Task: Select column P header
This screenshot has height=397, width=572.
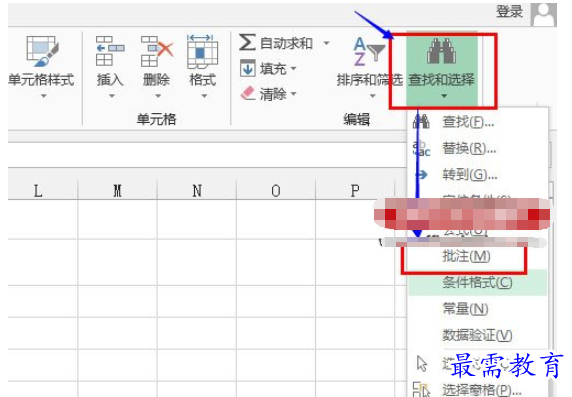Action: click(x=355, y=190)
